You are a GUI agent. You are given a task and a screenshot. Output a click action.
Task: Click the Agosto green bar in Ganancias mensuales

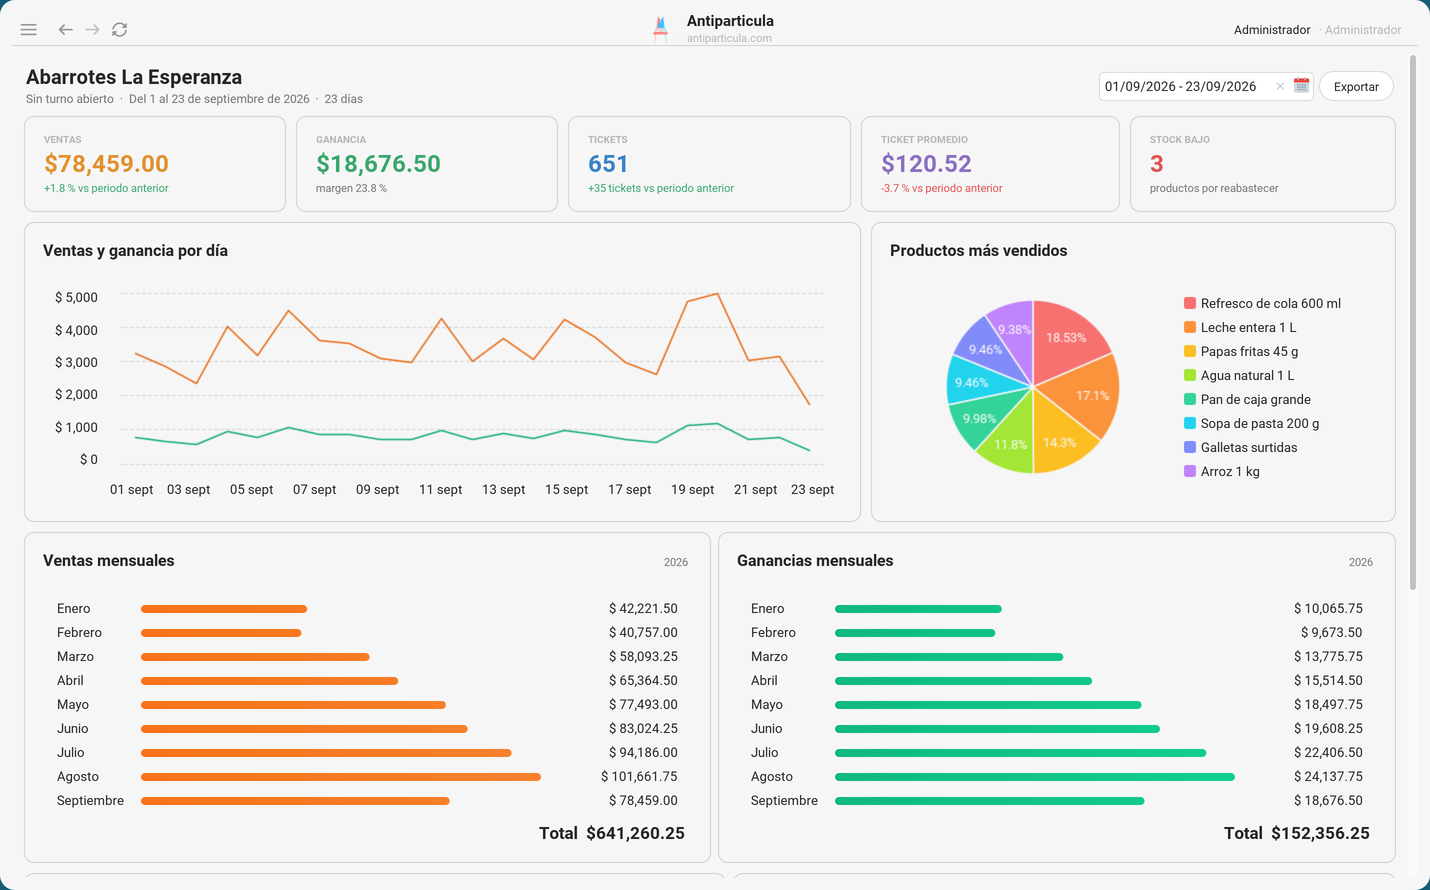coord(1035,777)
